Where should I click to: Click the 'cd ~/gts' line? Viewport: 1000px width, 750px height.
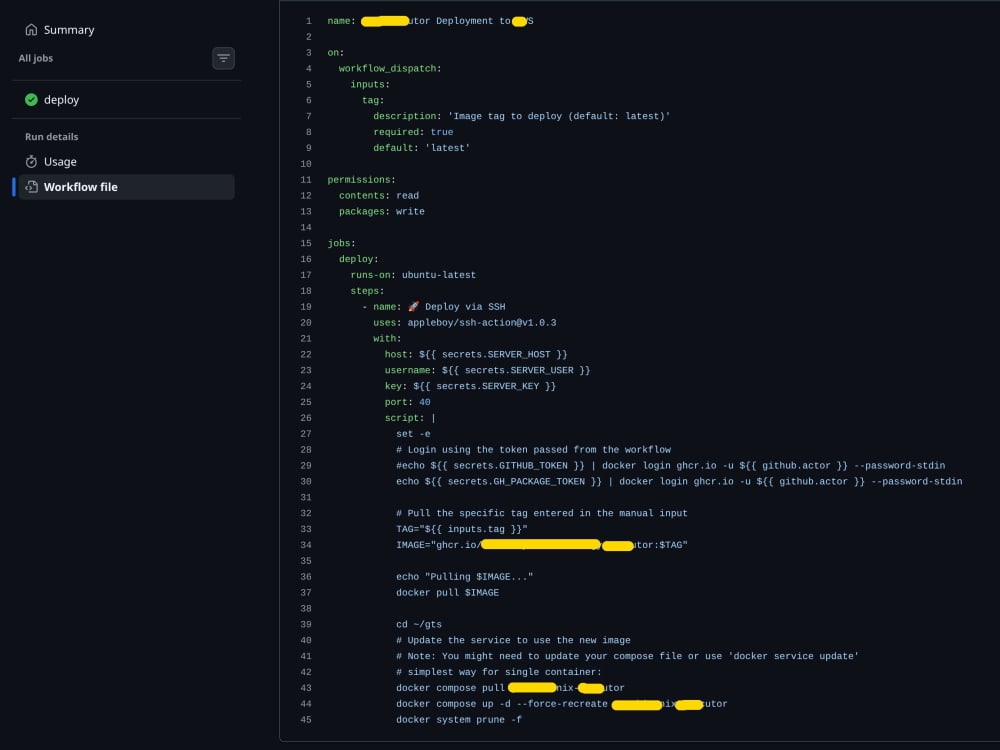[x=419, y=625]
